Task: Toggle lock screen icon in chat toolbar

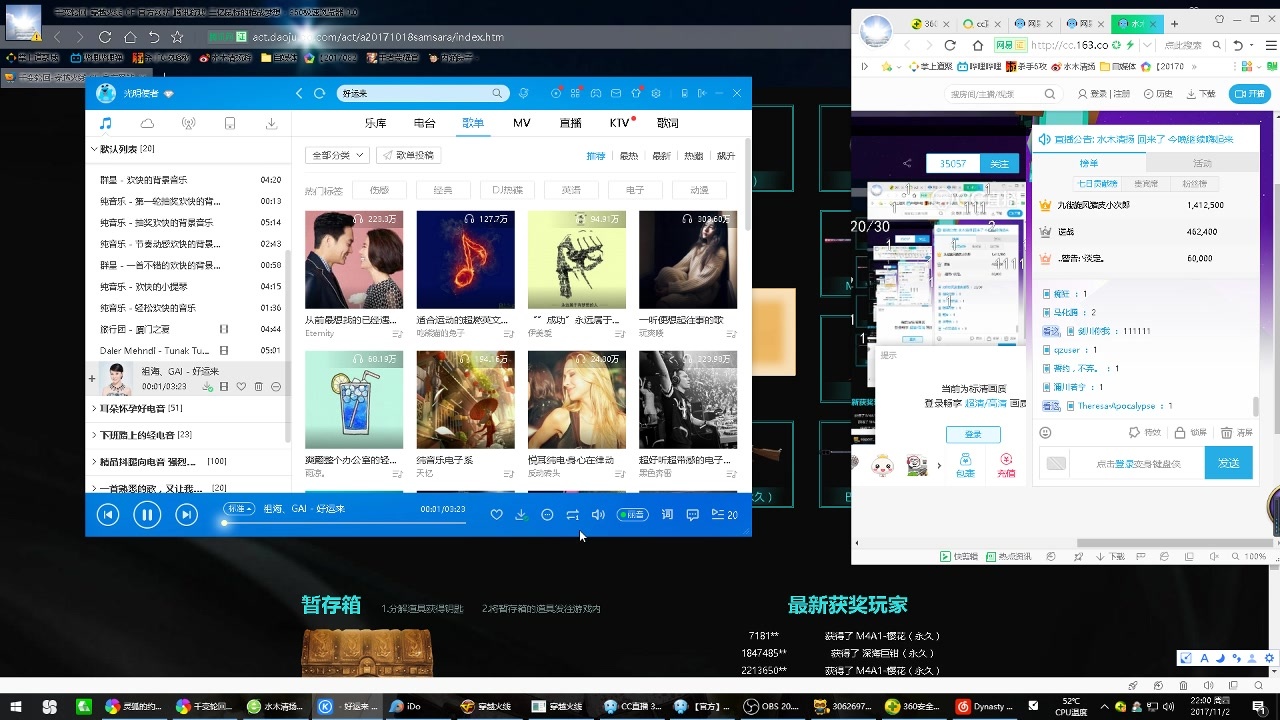Action: point(1179,432)
